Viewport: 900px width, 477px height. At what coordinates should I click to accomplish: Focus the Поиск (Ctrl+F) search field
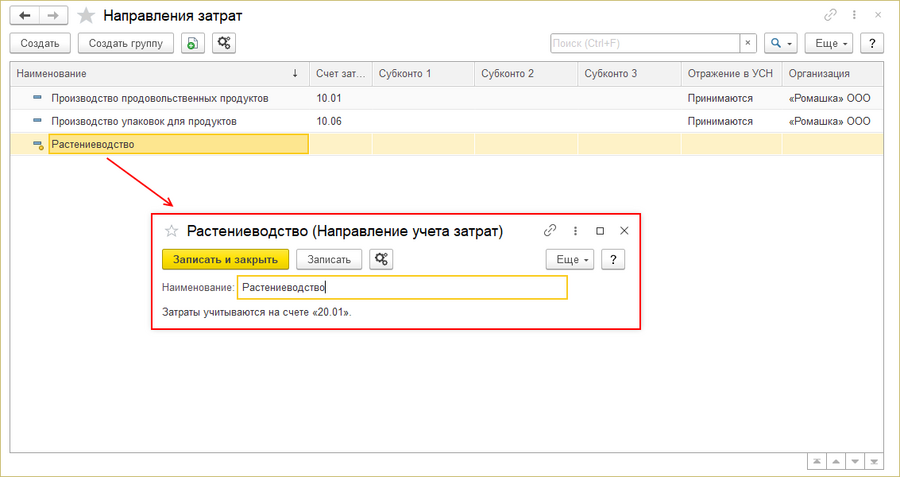pos(645,43)
